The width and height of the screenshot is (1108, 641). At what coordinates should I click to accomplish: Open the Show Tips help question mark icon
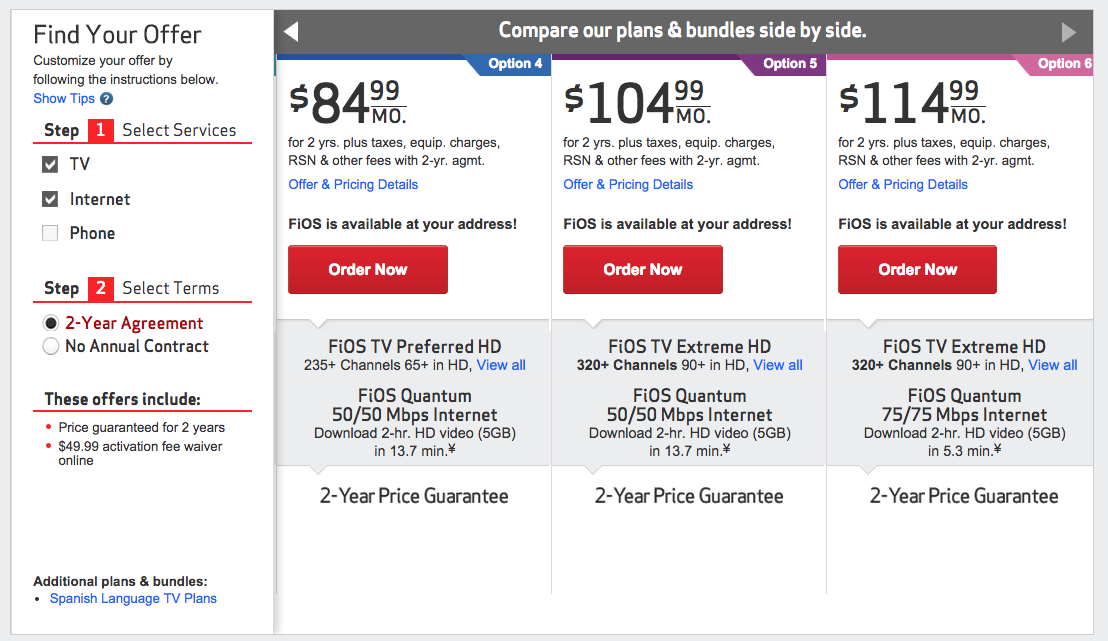[x=108, y=98]
